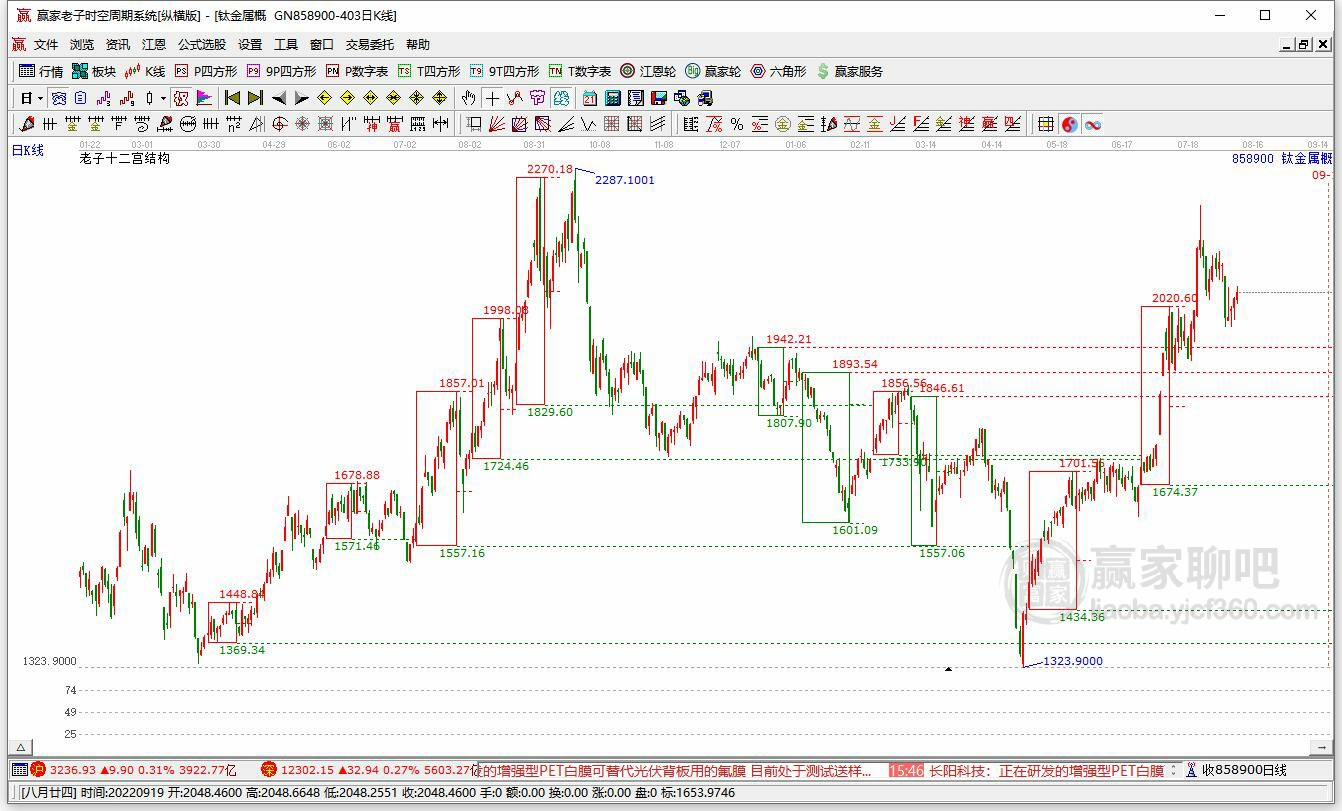
Task: Expand the 日 period dropdown arrow
Action: (40, 98)
